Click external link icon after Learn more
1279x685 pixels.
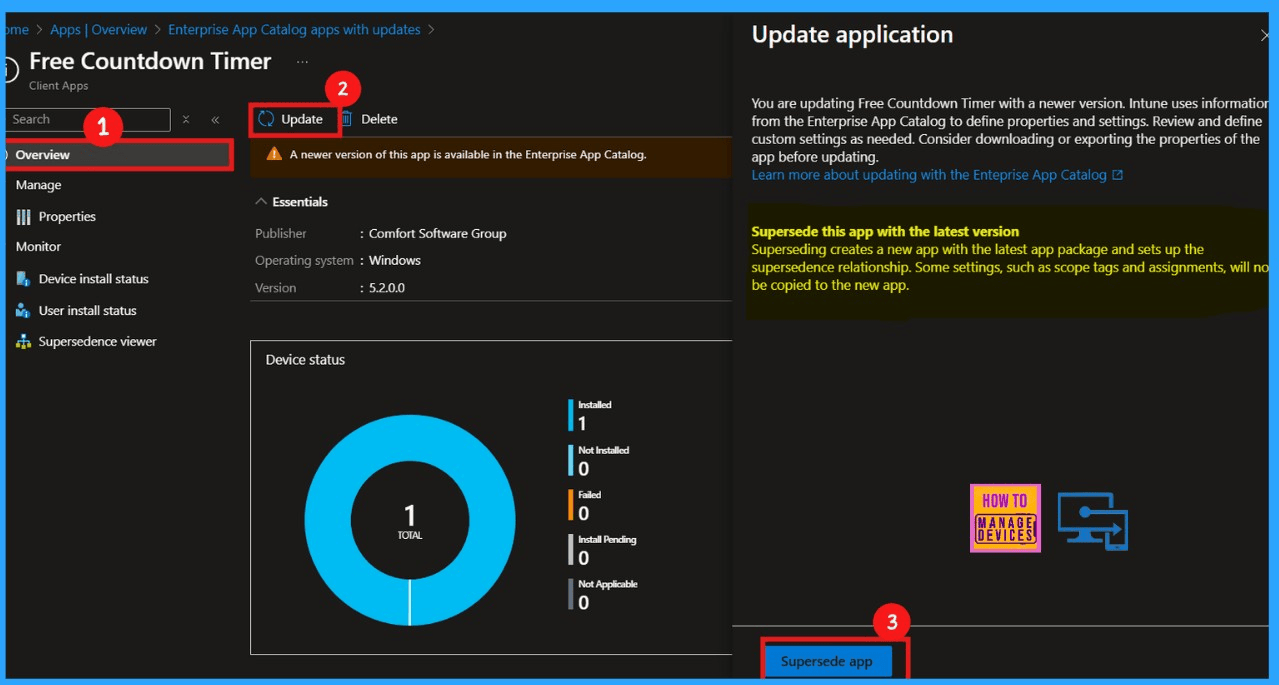(1118, 175)
